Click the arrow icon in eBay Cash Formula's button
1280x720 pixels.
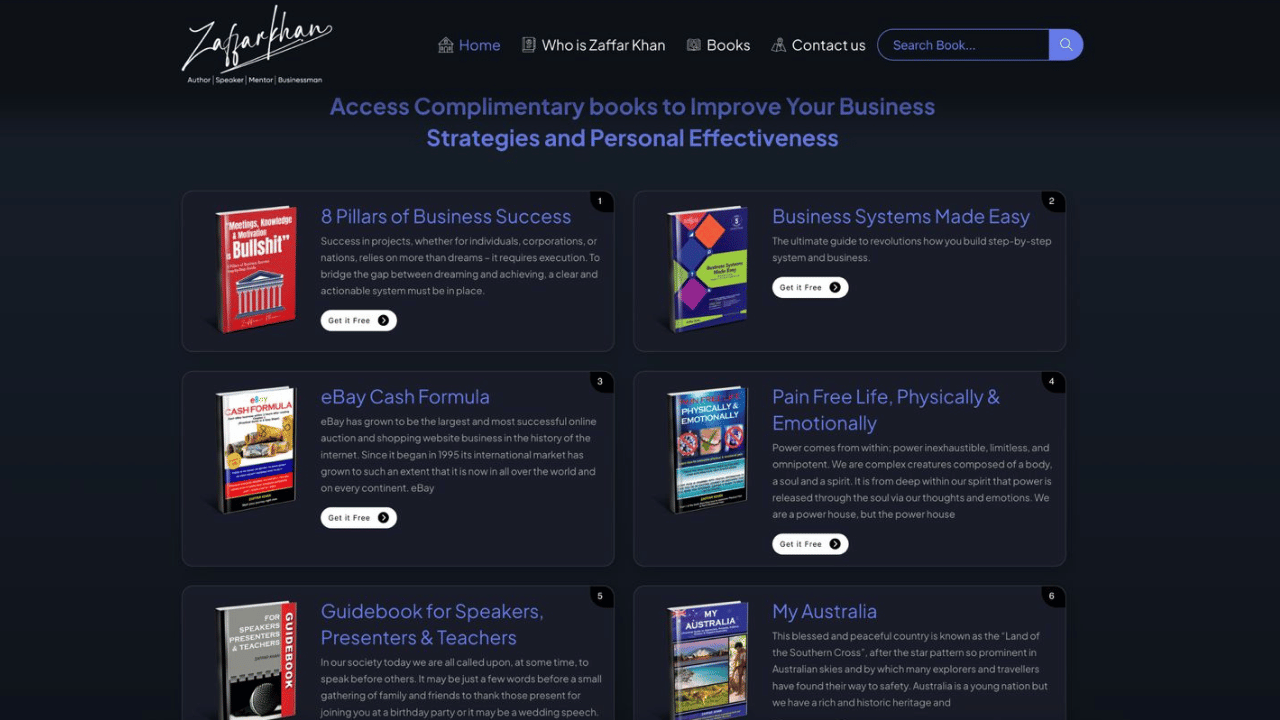click(x=383, y=518)
